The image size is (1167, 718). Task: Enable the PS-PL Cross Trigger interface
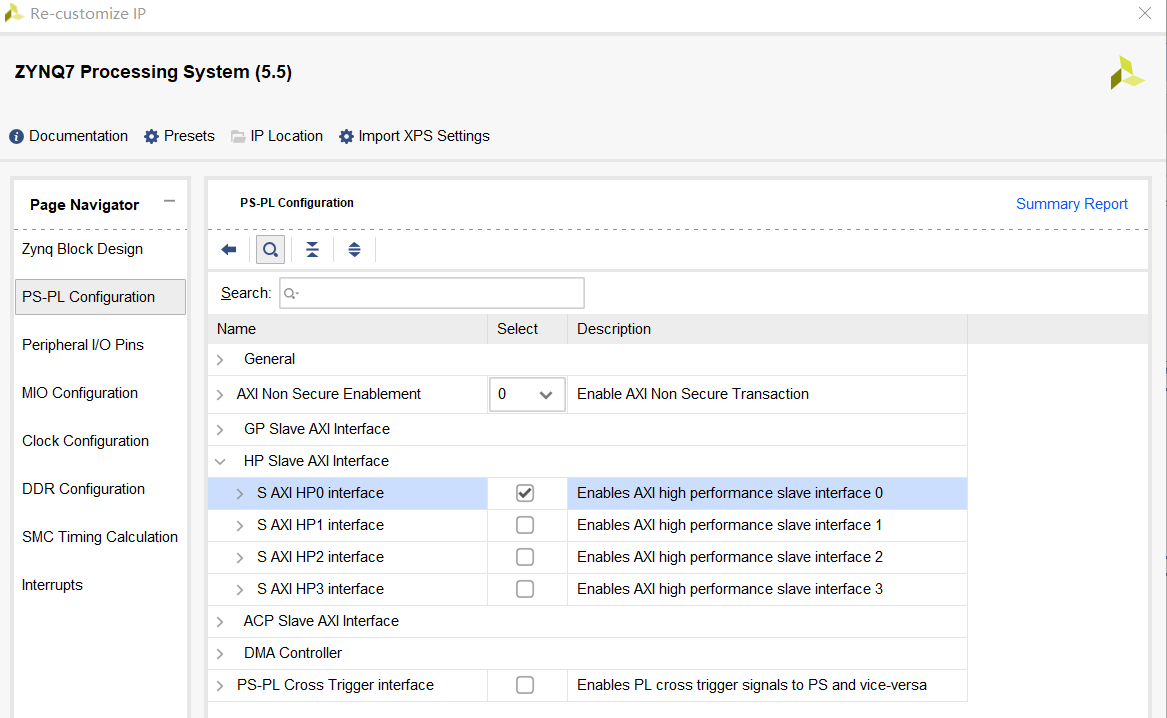[525, 685]
